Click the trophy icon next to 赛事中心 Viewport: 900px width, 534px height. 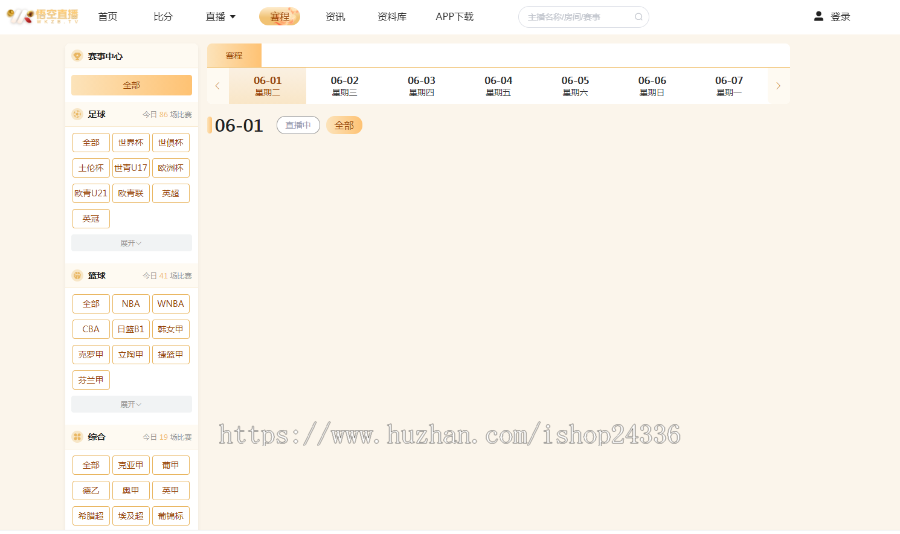(77, 56)
